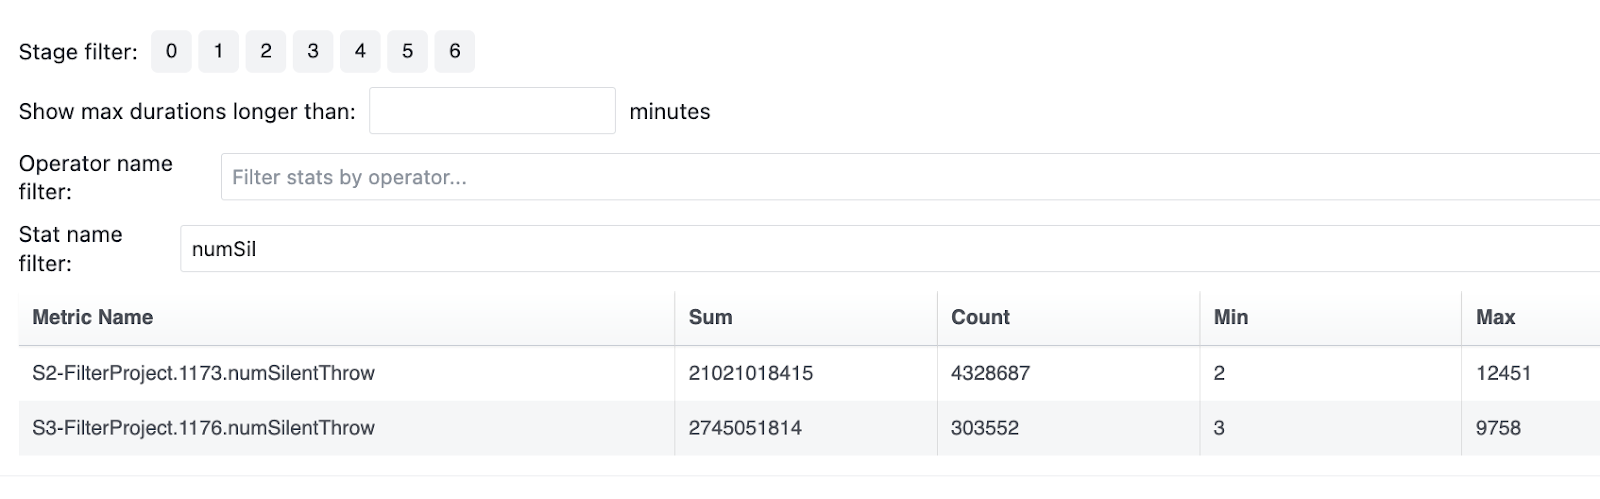This screenshot has width=1600, height=499.
Task: Click Sum value 21021018415
Action: (750, 374)
